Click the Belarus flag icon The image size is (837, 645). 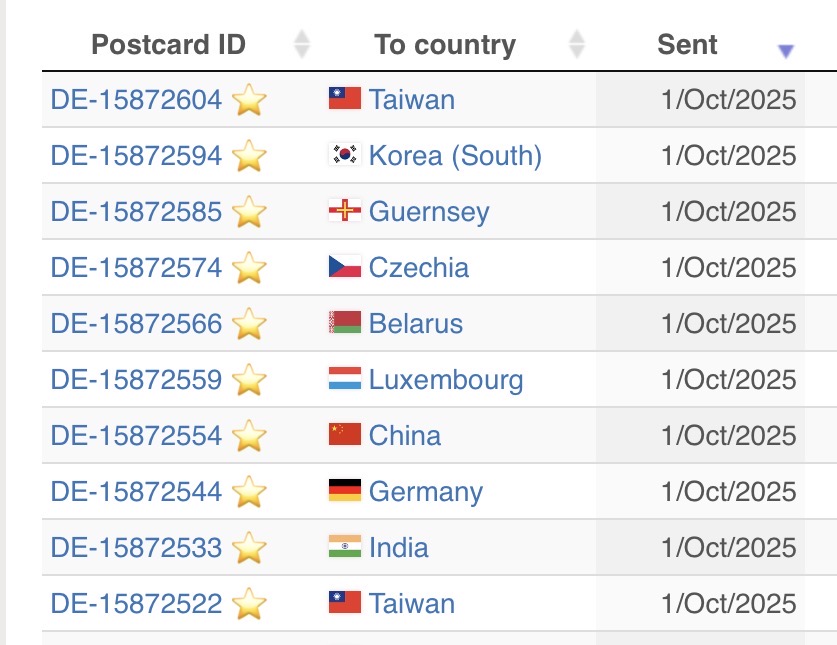(344, 323)
